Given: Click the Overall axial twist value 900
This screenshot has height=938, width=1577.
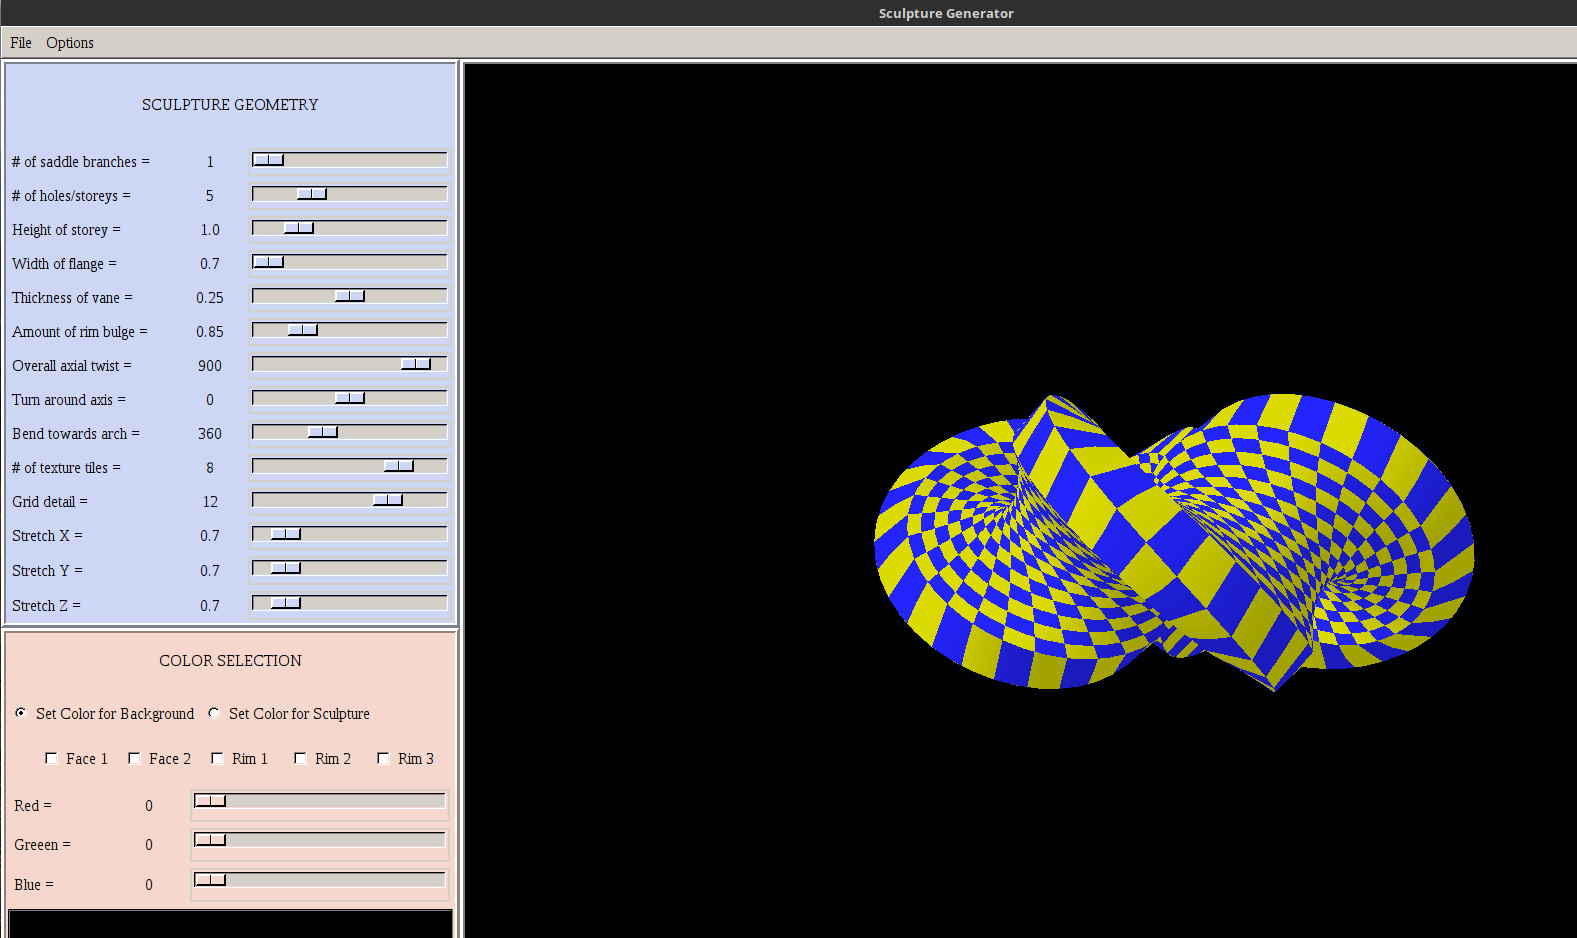Looking at the screenshot, I should (210, 366).
